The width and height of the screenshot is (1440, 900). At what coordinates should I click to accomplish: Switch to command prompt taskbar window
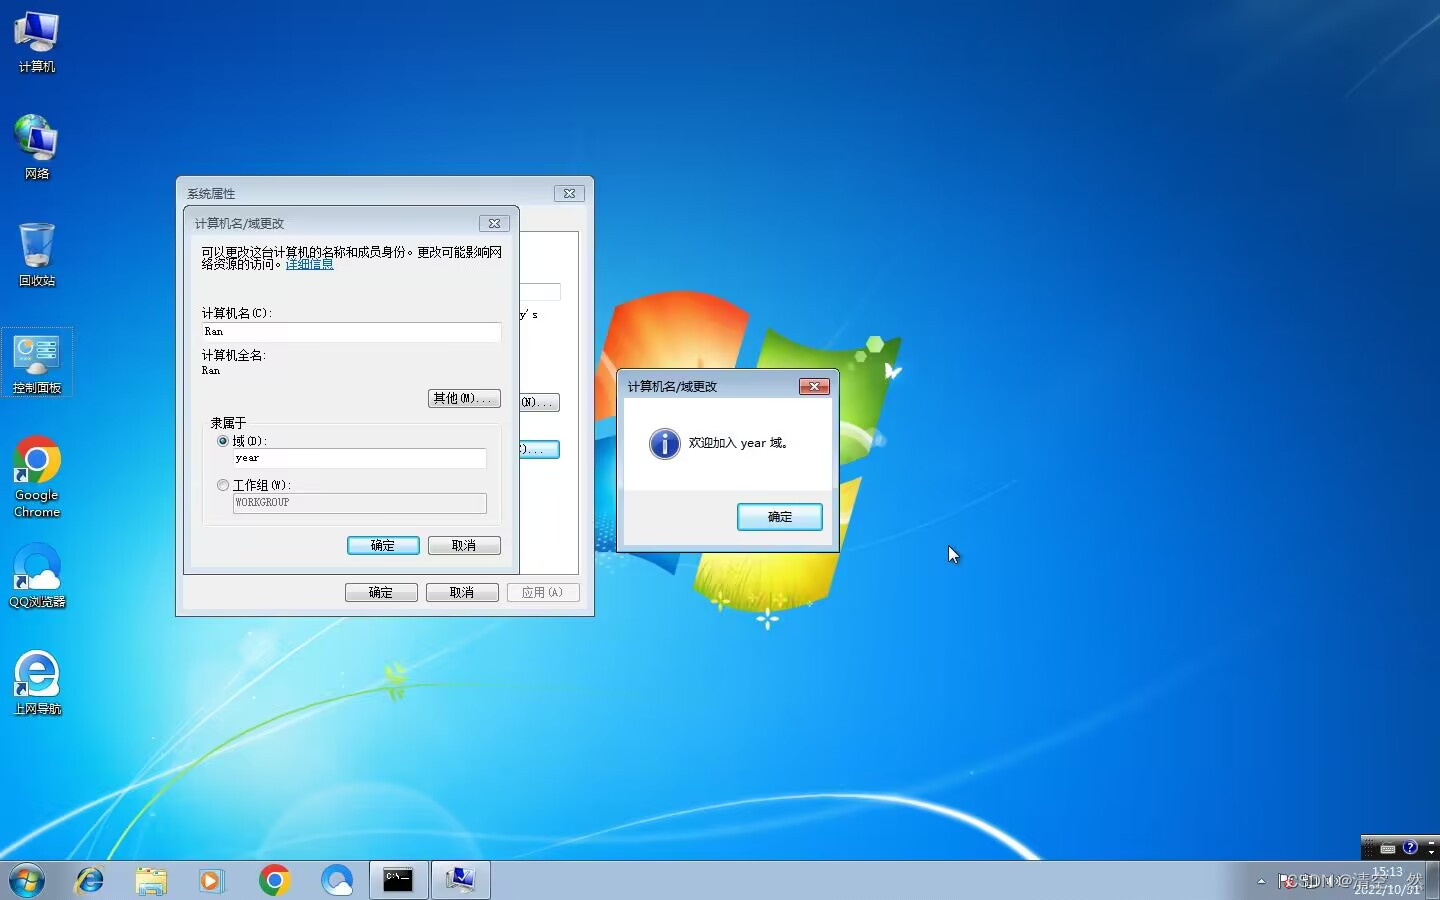point(399,880)
